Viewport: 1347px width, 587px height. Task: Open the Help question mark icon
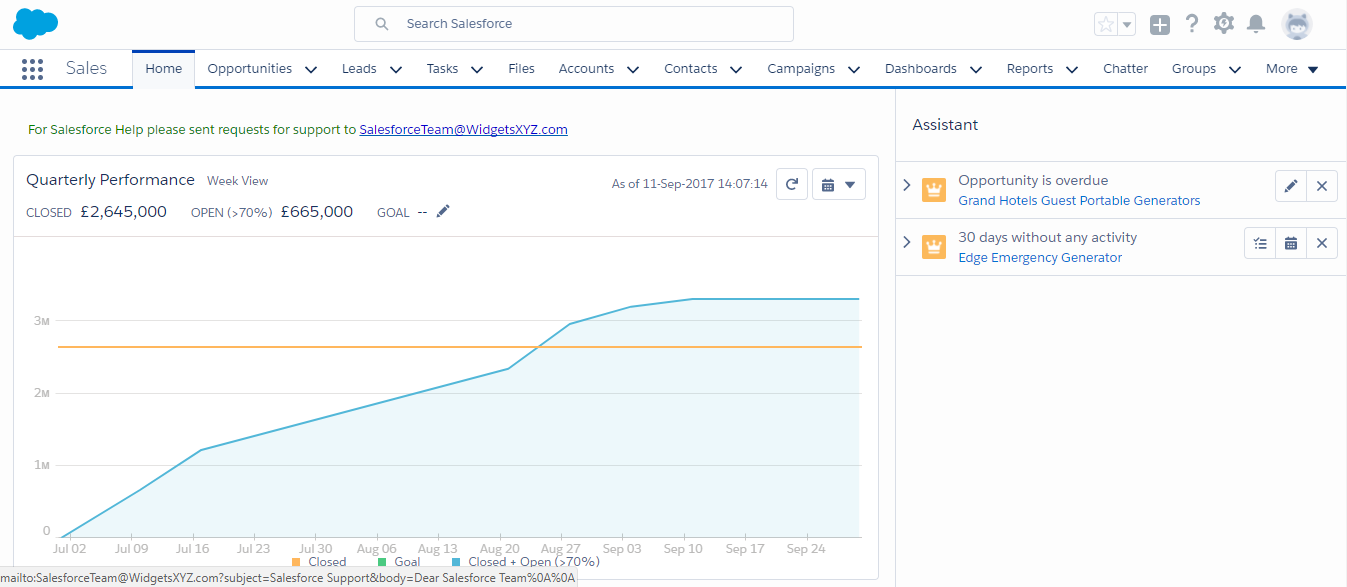(1192, 24)
